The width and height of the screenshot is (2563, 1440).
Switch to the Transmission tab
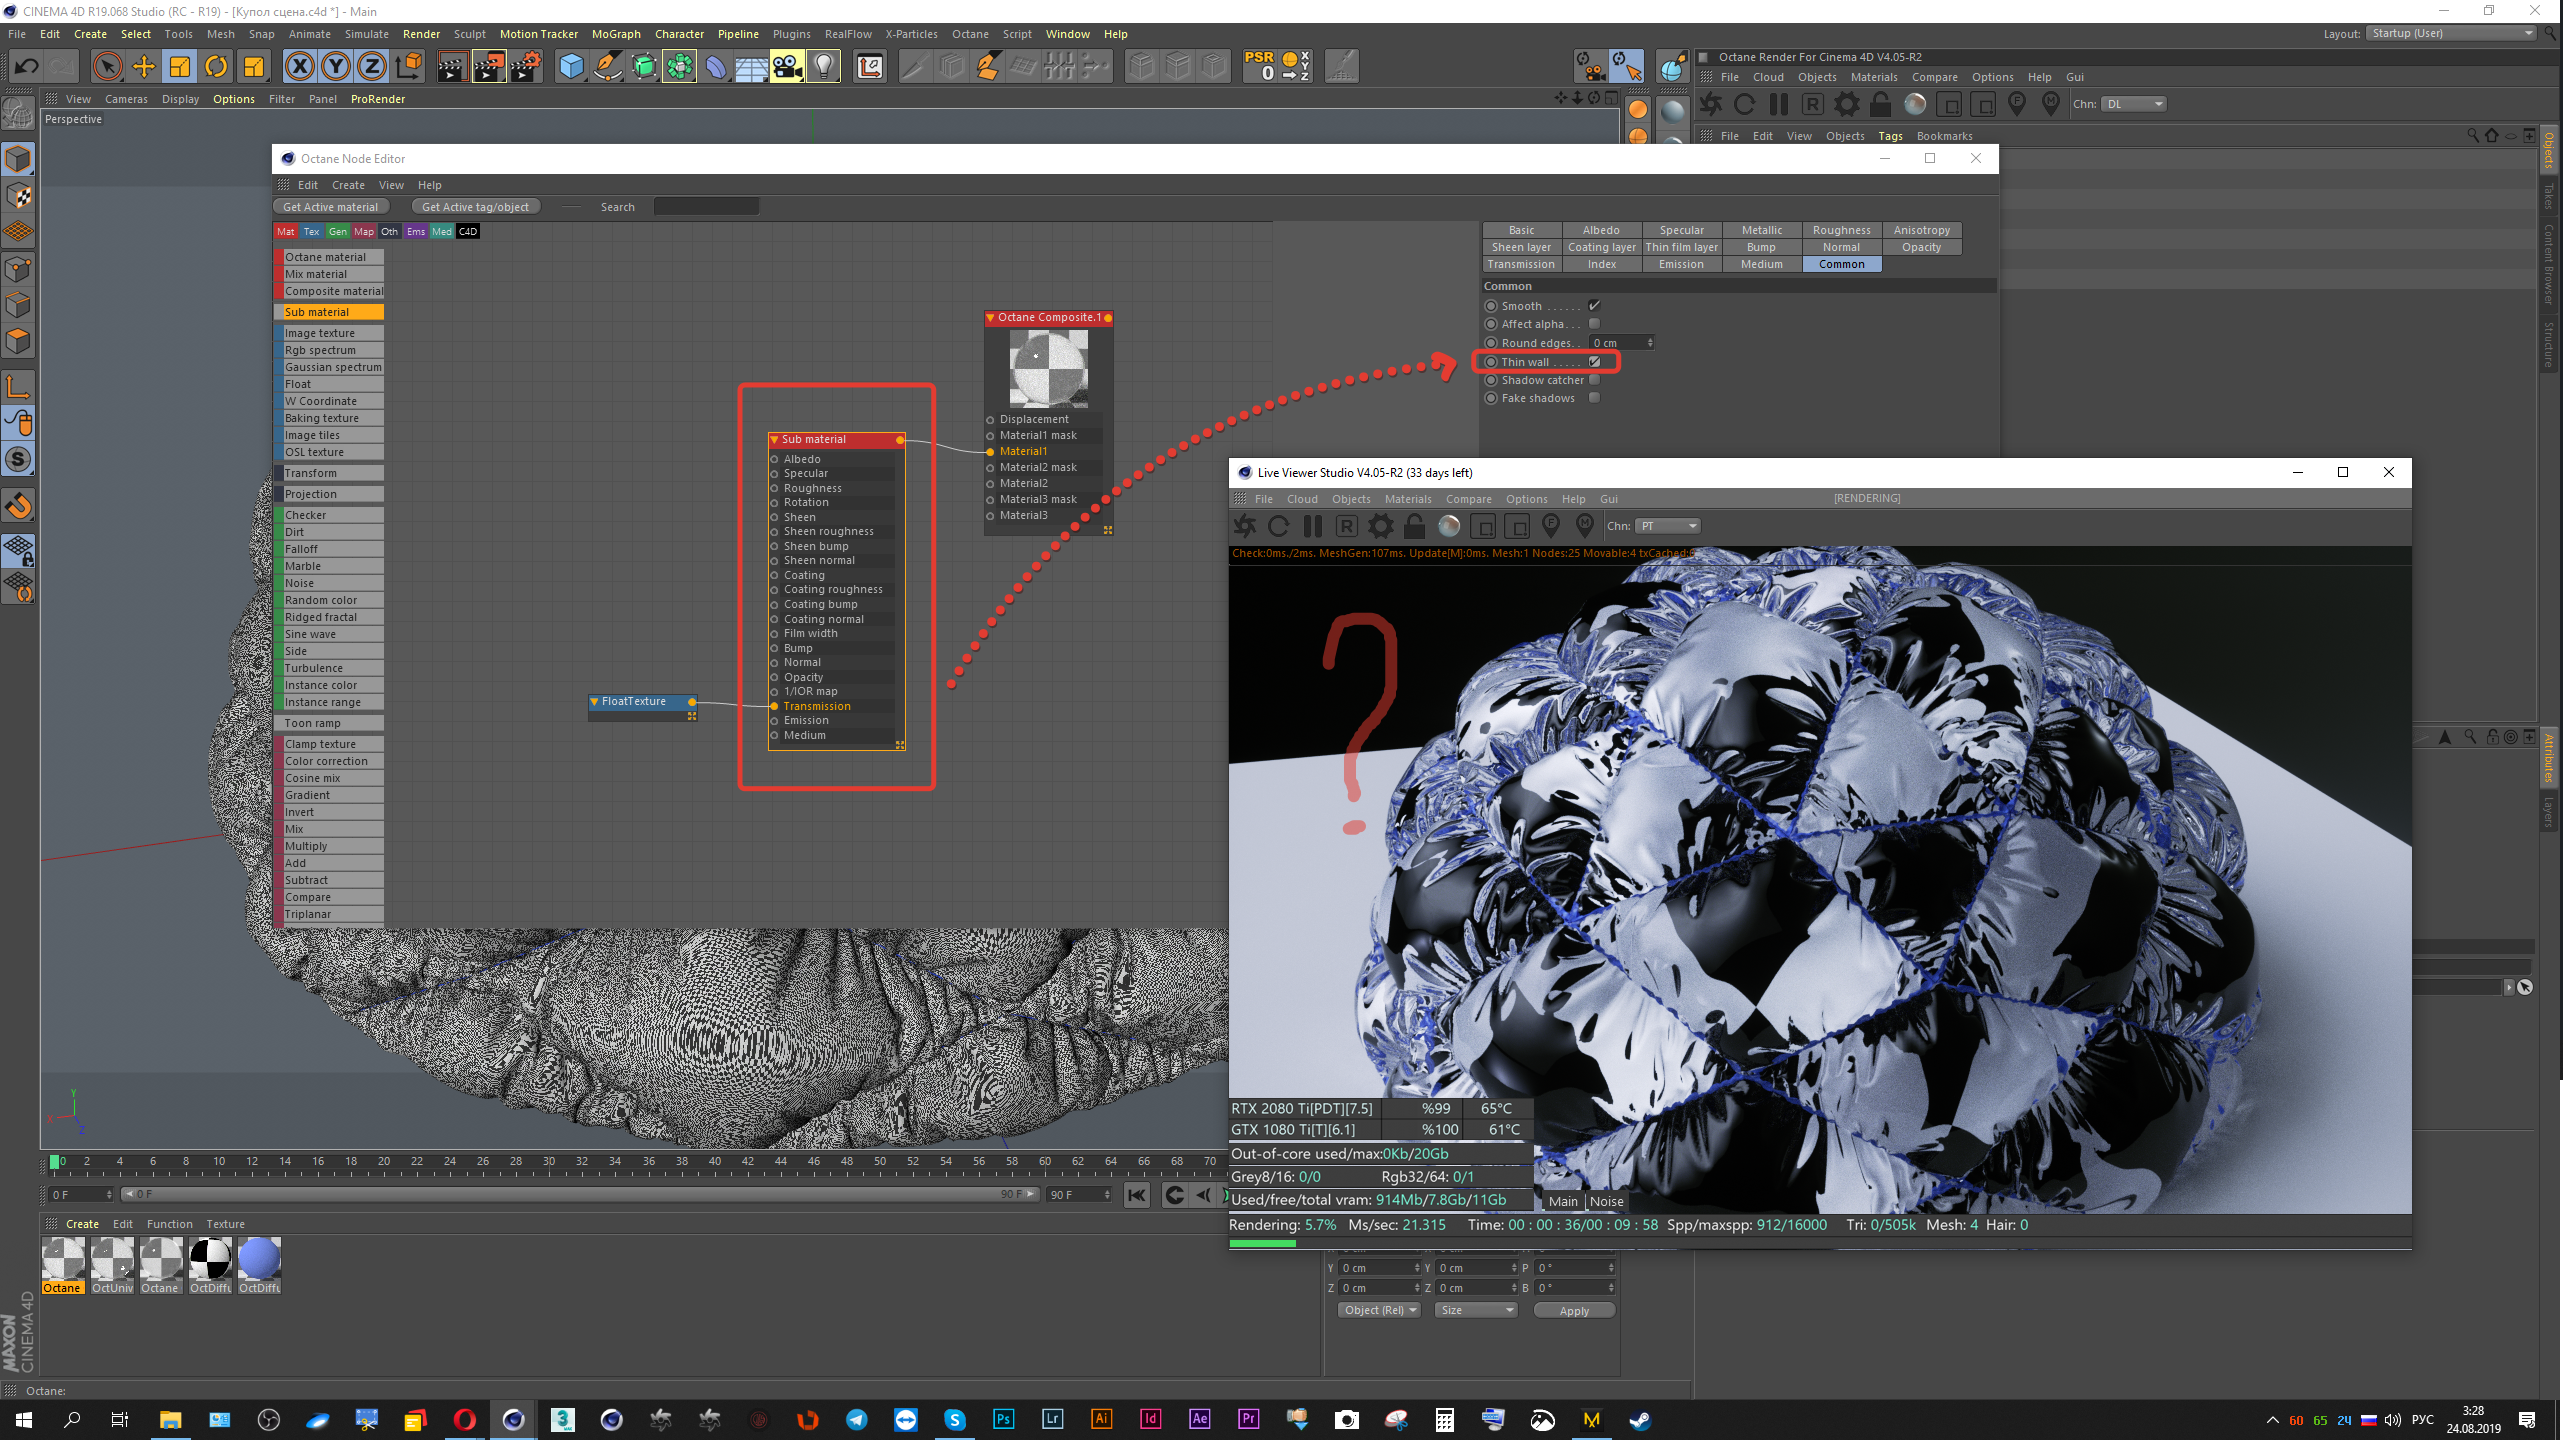point(1520,264)
